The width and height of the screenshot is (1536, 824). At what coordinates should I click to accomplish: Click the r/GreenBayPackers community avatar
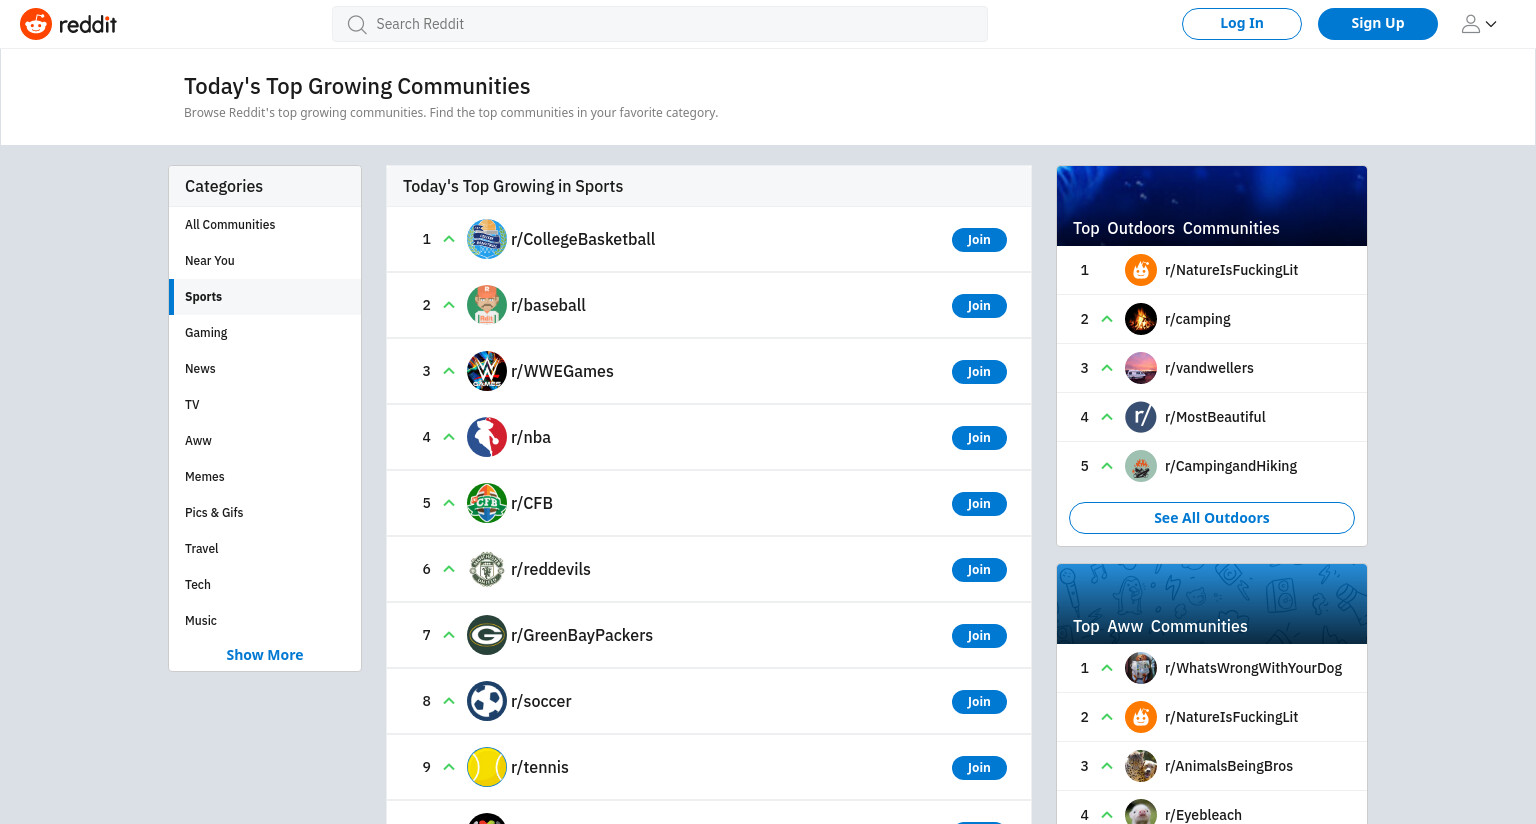pos(487,635)
